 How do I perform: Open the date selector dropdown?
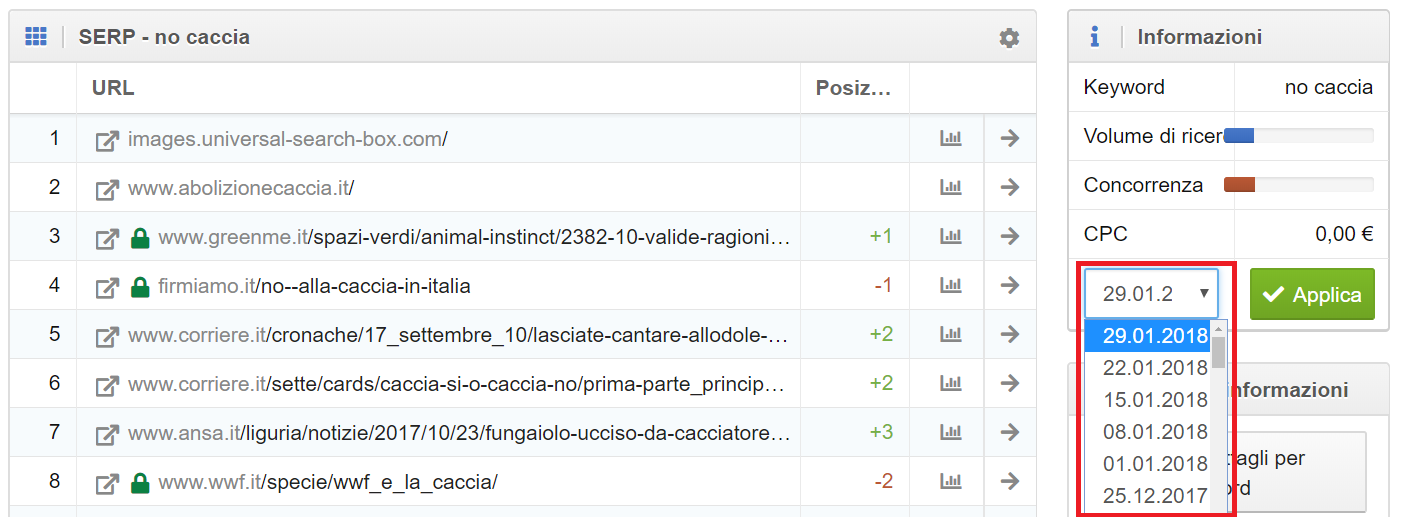pyautogui.click(x=1151, y=294)
